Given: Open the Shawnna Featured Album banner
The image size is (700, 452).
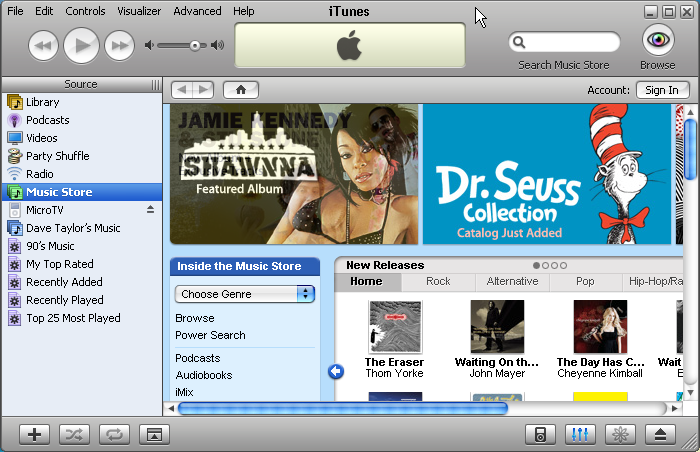Looking at the screenshot, I should click(x=294, y=174).
